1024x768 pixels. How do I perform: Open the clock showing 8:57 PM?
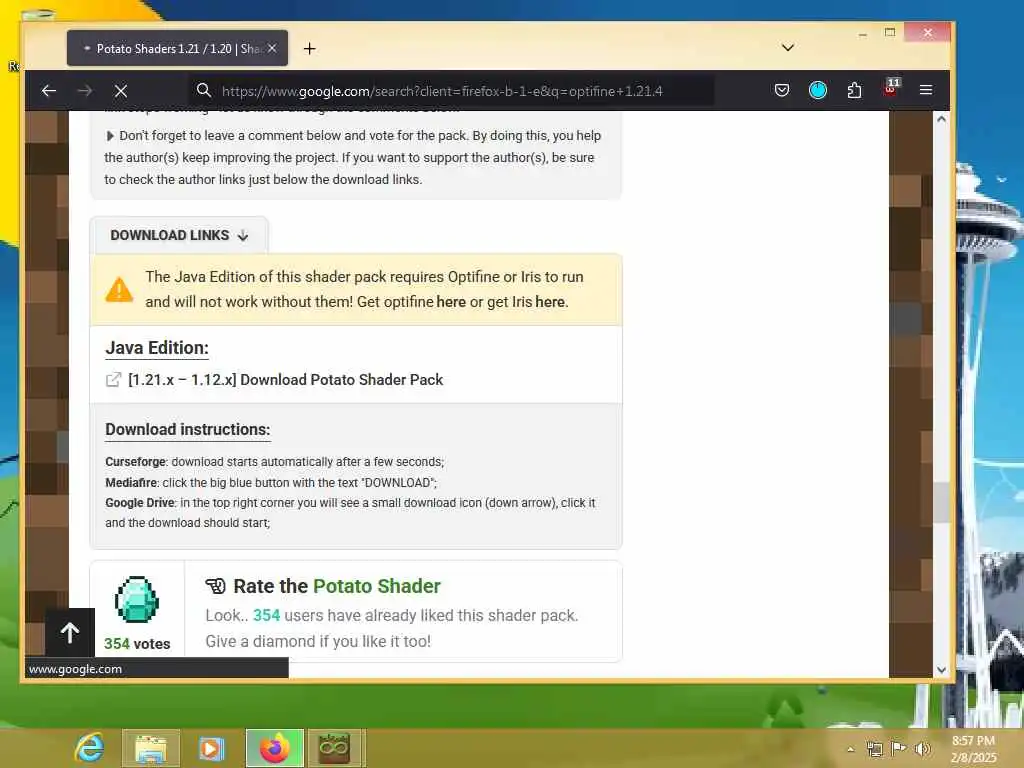coord(973,749)
